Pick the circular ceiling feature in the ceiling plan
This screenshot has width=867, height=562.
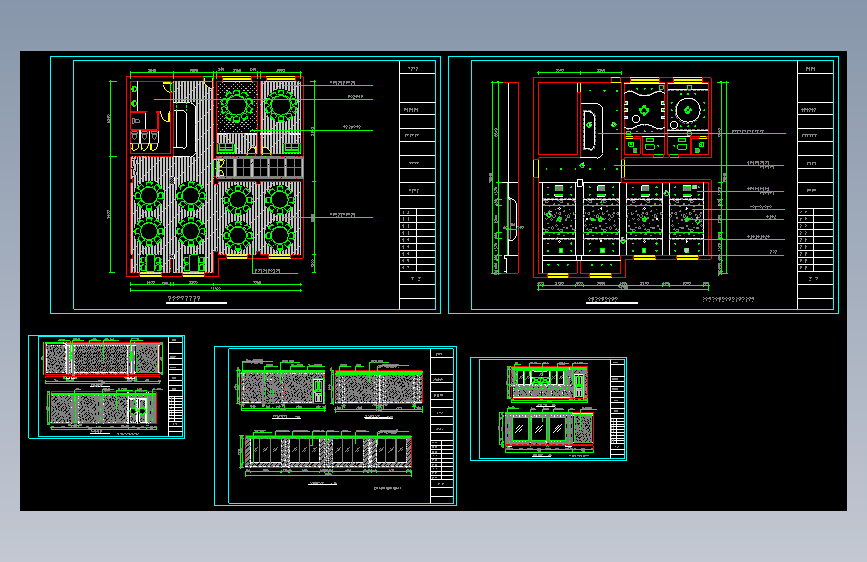[688, 110]
